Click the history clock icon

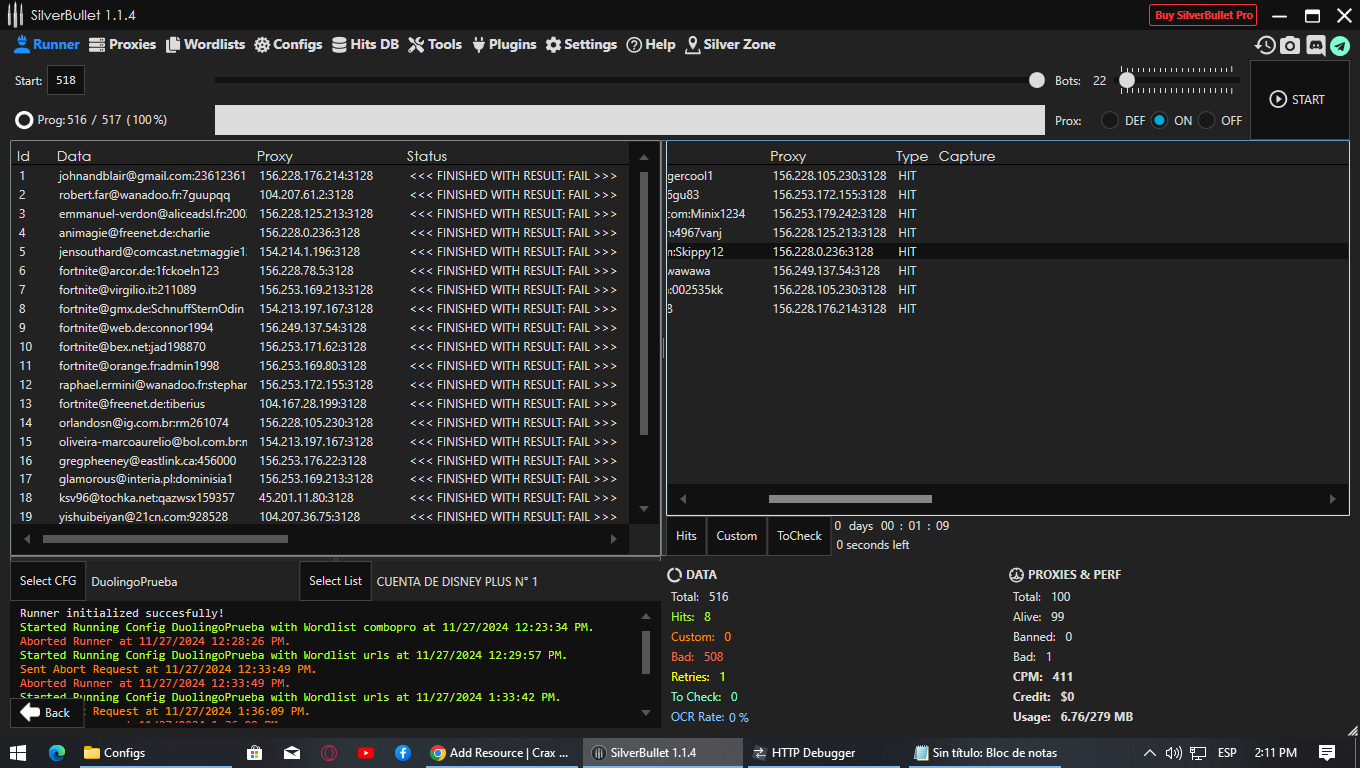click(x=1266, y=45)
